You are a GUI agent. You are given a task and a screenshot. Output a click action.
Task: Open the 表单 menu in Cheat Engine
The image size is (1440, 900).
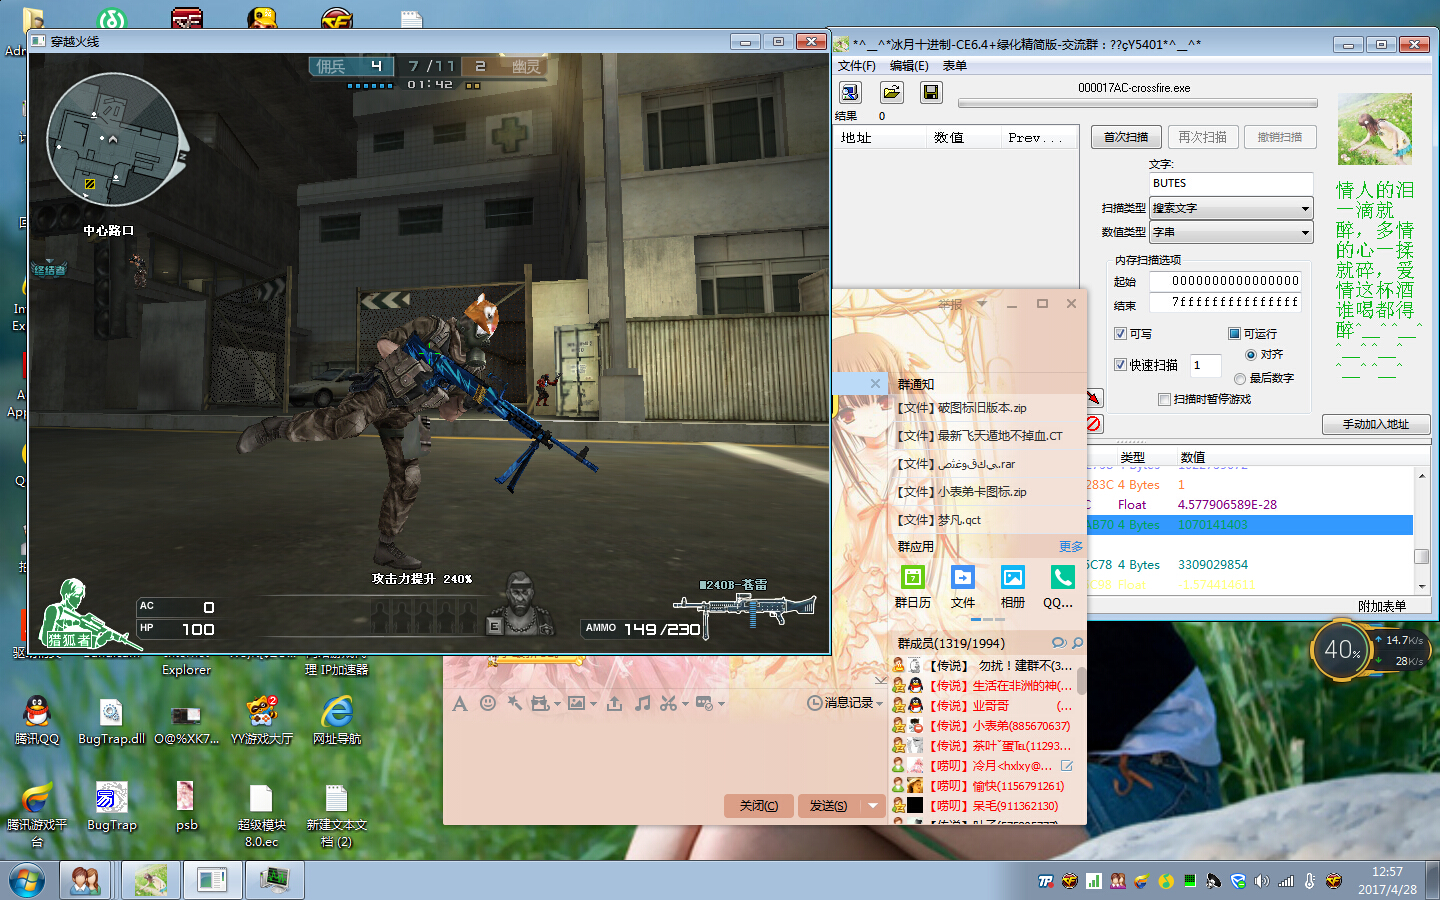click(955, 66)
